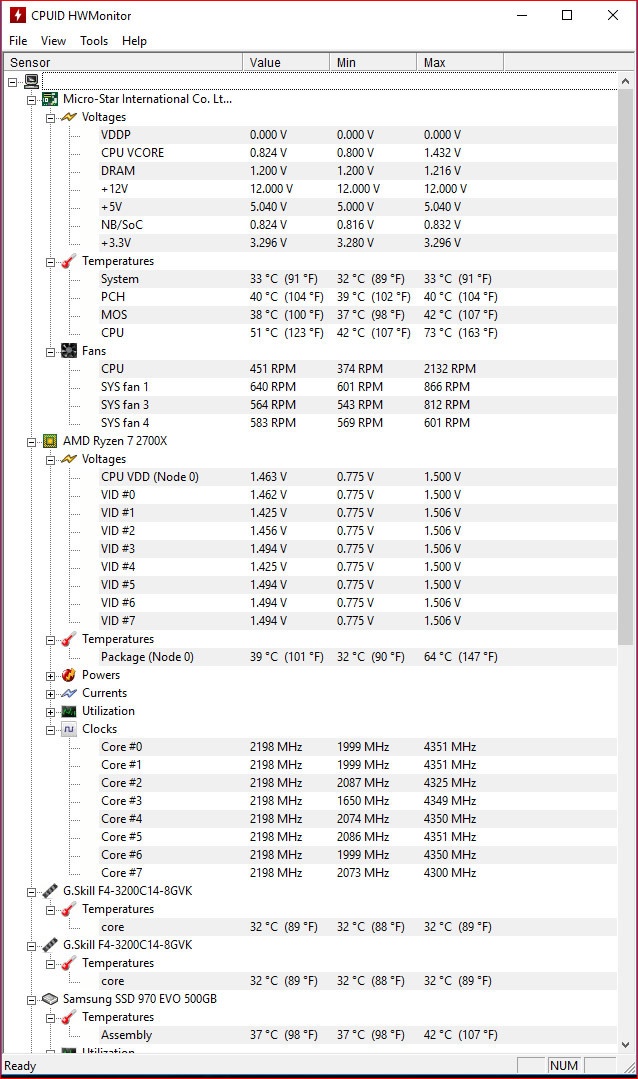Viewport: 638px width, 1079px height.
Task: Click the AMD Ryzen 7 2700X chip icon
Action: pyautogui.click(x=50, y=441)
